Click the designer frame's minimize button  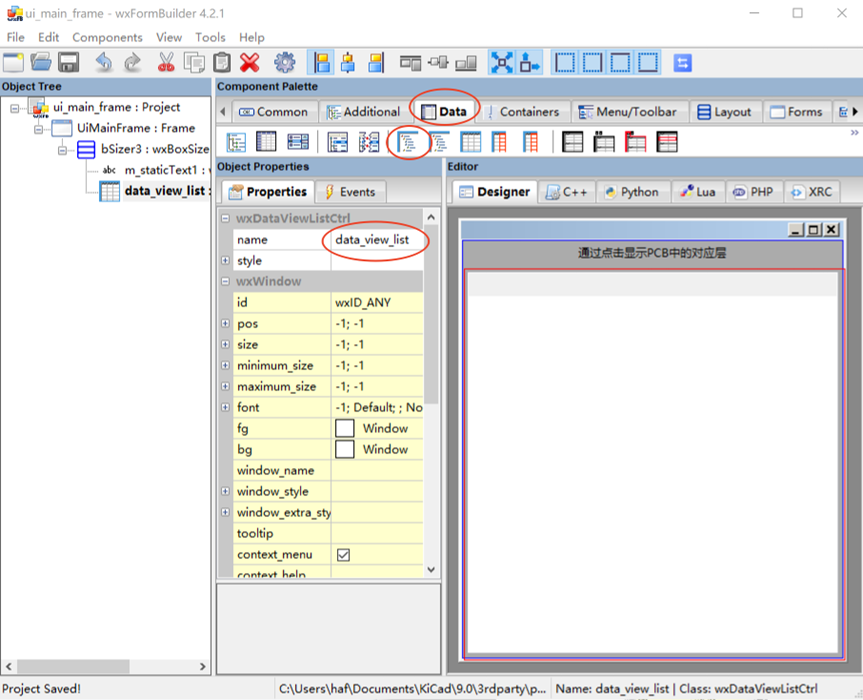coord(796,229)
